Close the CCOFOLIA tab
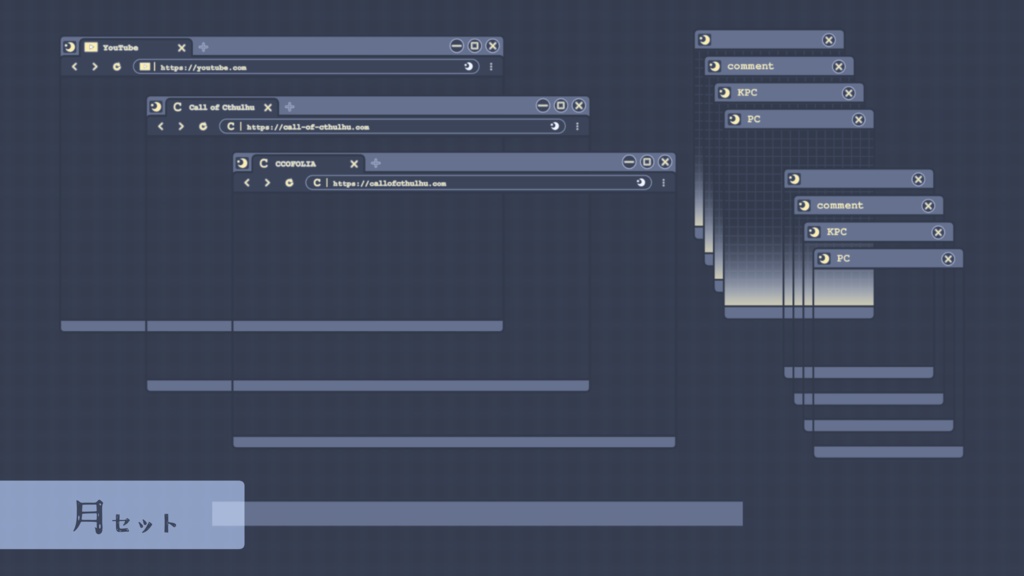The height and width of the screenshot is (576, 1024). pyautogui.click(x=354, y=164)
